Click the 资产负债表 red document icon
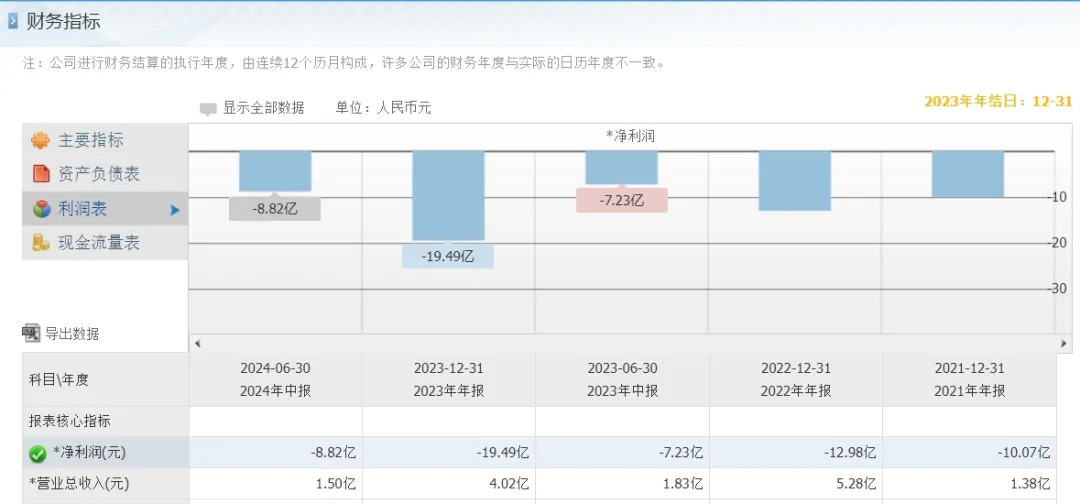The width and height of the screenshot is (1080, 504). pyautogui.click(x=41, y=174)
